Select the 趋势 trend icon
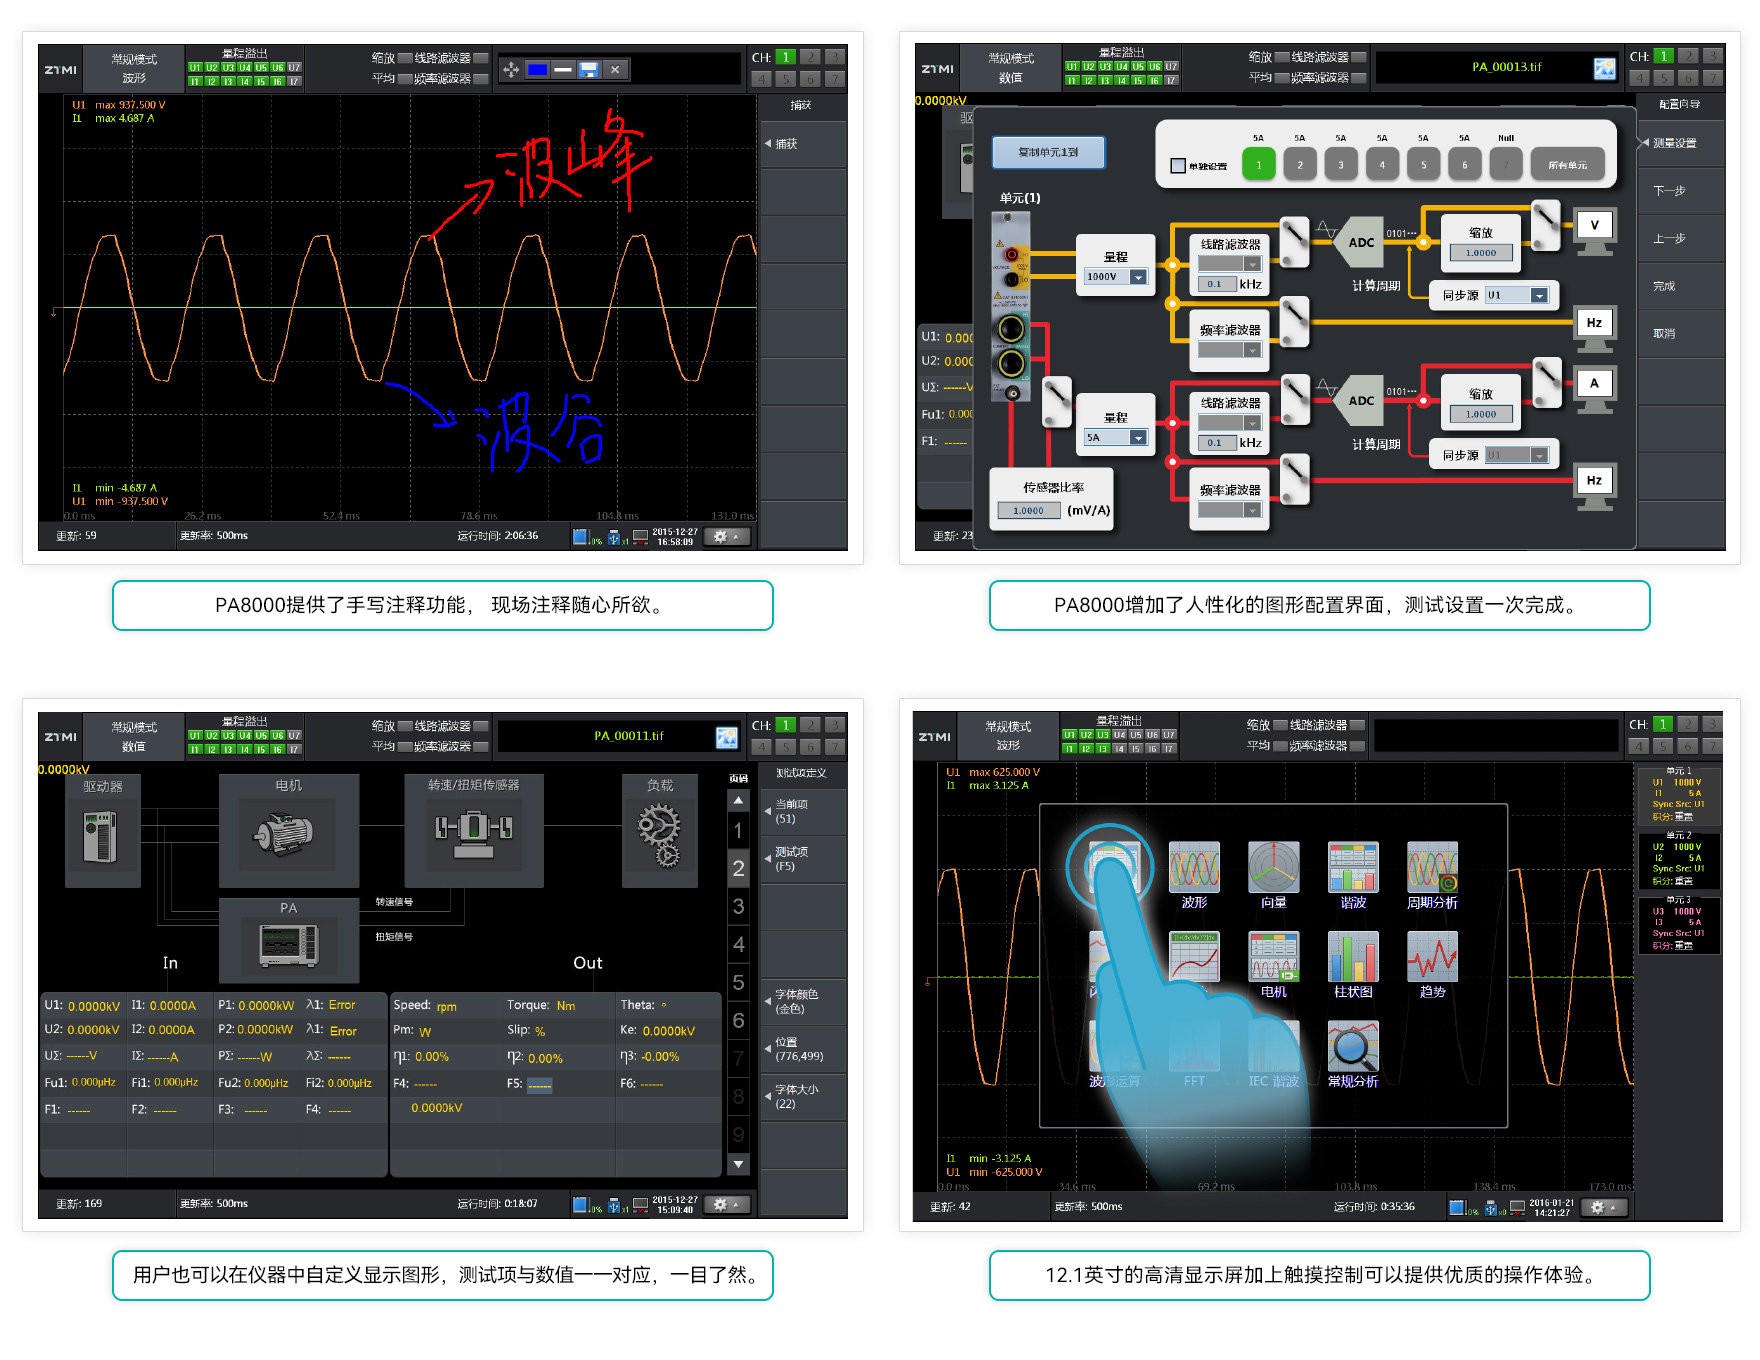Viewport: 1760px width, 1360px height. click(1432, 957)
